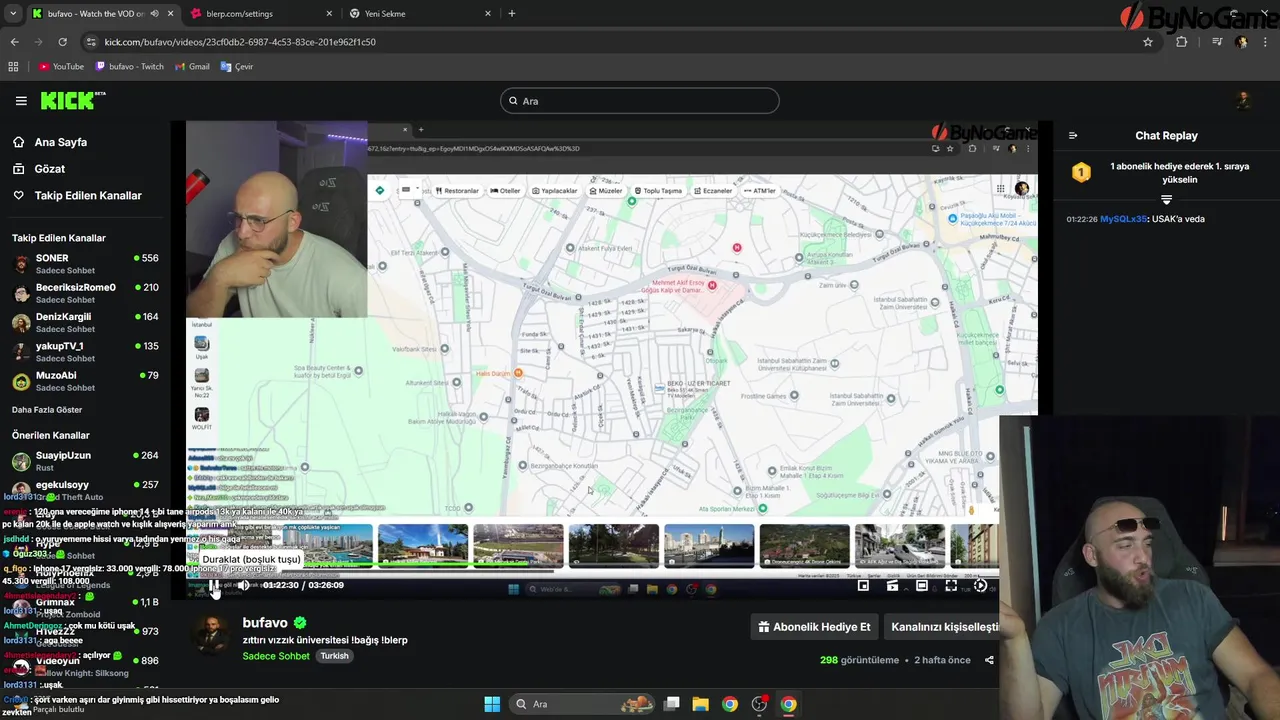Open the YouTube bookmark
This screenshot has width=1280, height=720.
tap(61, 67)
